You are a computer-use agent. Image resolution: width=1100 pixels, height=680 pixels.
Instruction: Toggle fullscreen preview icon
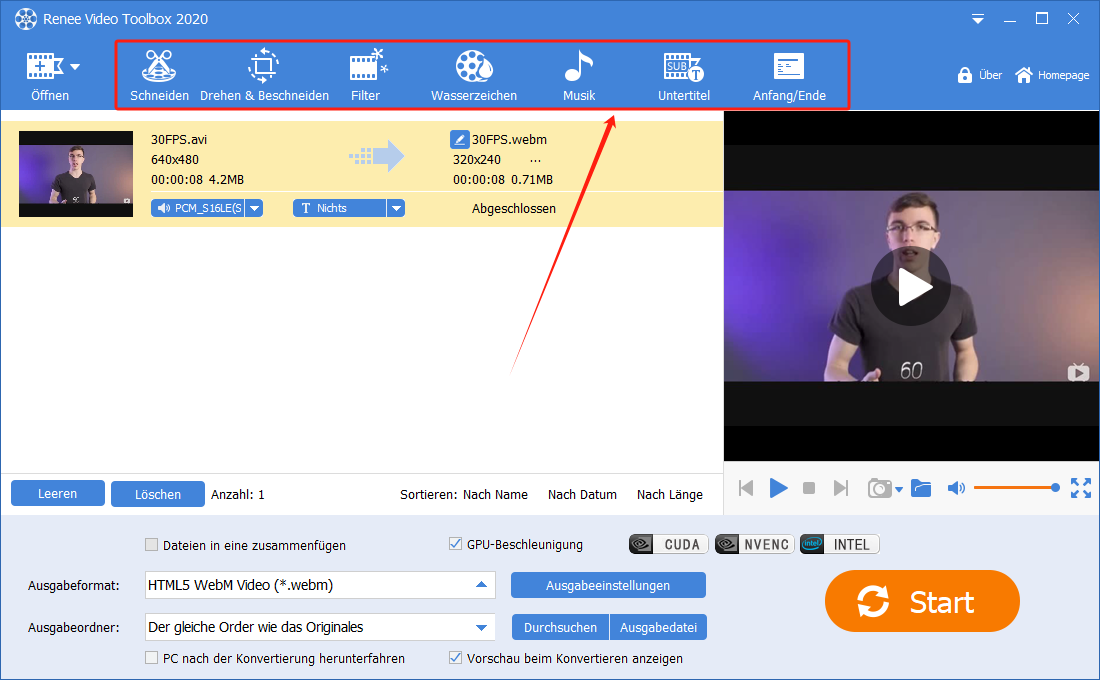1080,488
